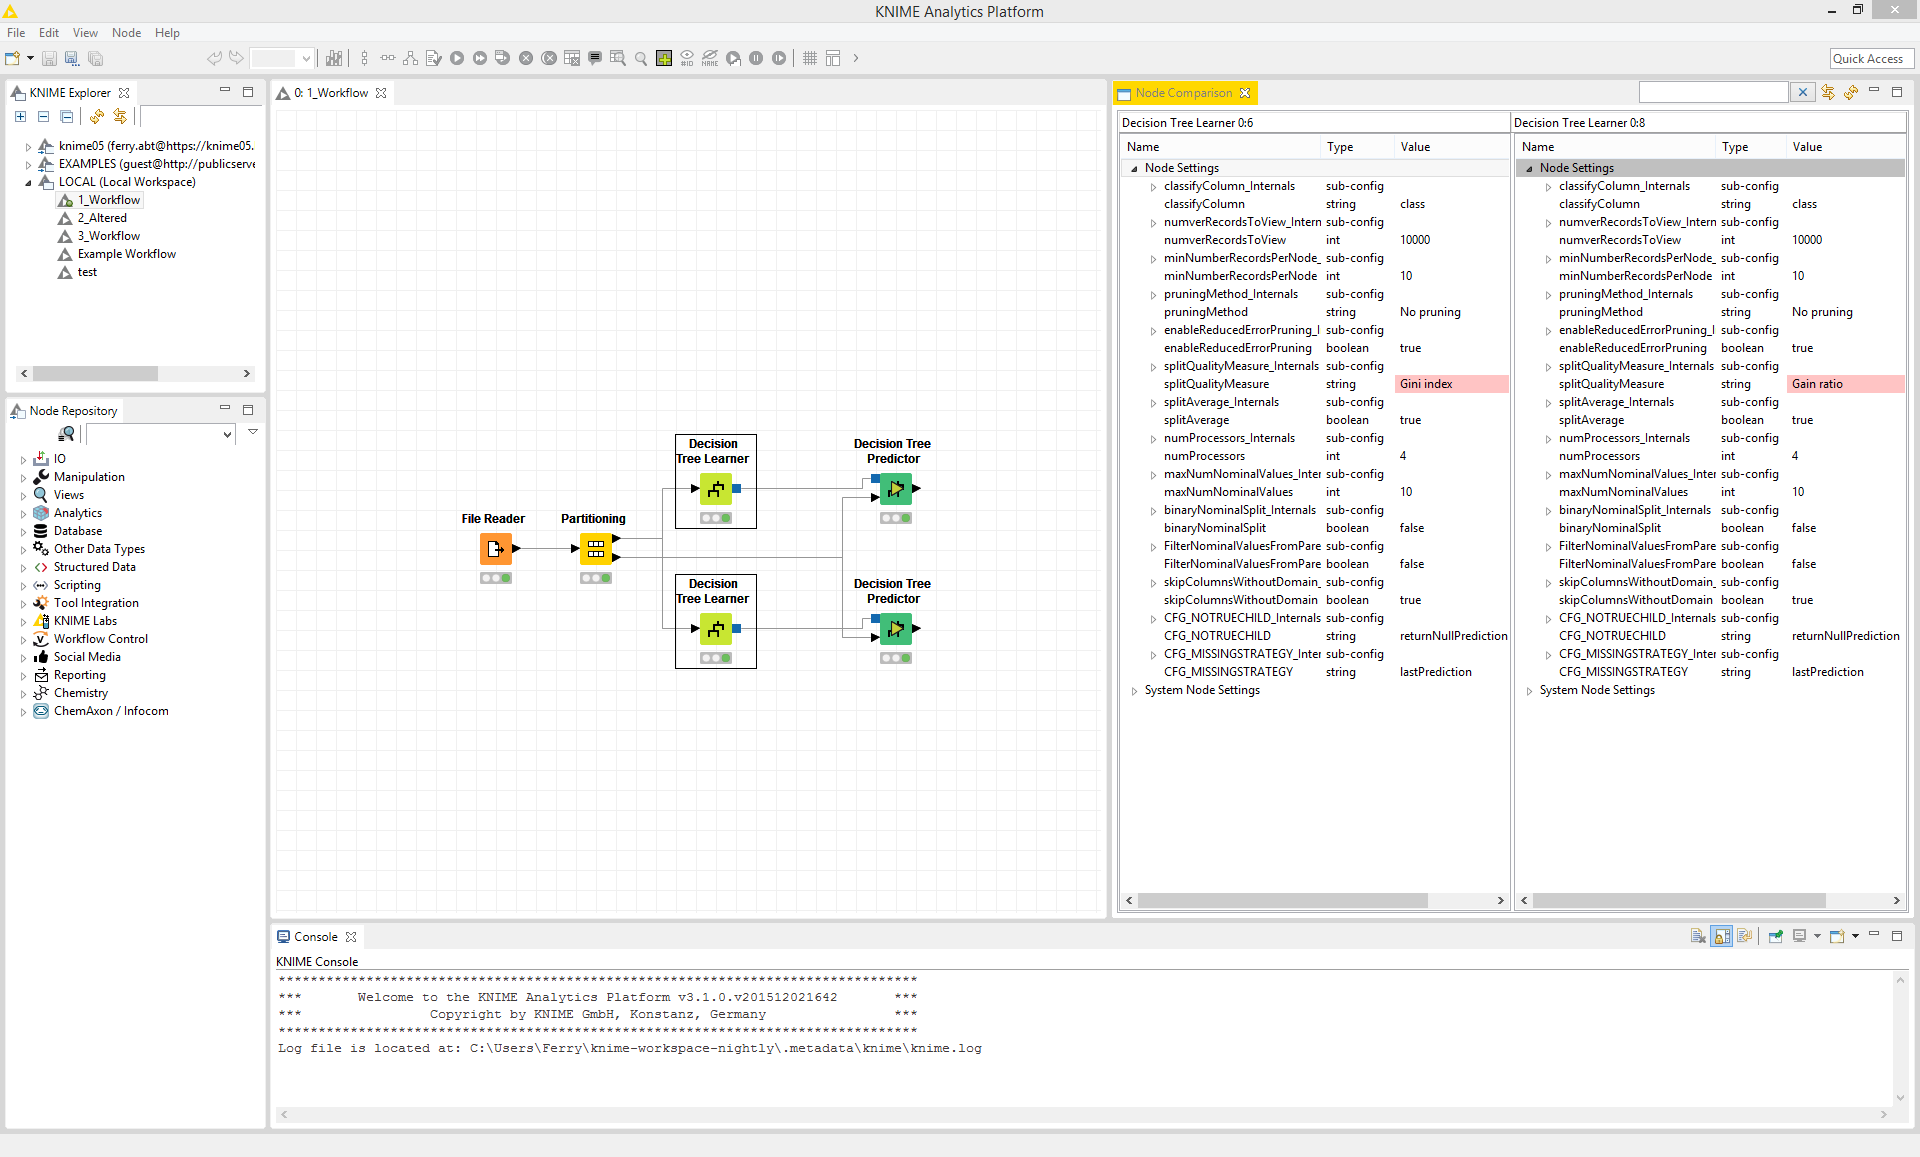Click the upper Decision Tree Learner node
Image resolution: width=1920 pixels, height=1157 pixels.
coord(715,489)
